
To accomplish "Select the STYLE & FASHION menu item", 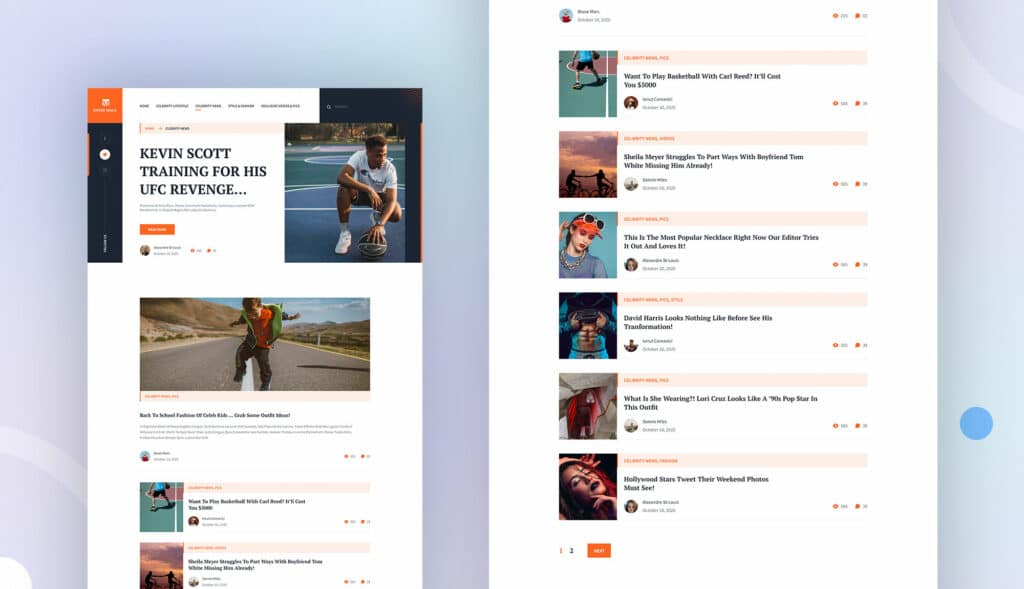I will tap(241, 105).
